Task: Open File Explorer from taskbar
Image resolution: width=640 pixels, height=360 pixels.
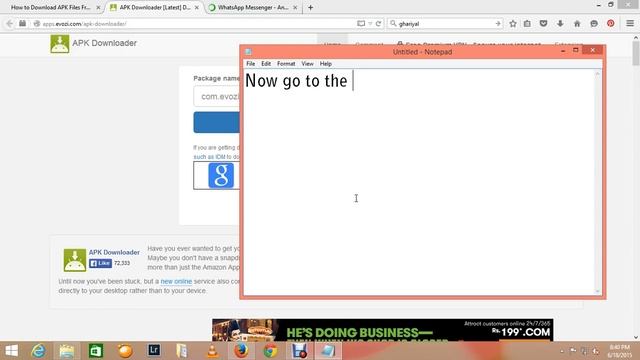Action: click(67, 351)
